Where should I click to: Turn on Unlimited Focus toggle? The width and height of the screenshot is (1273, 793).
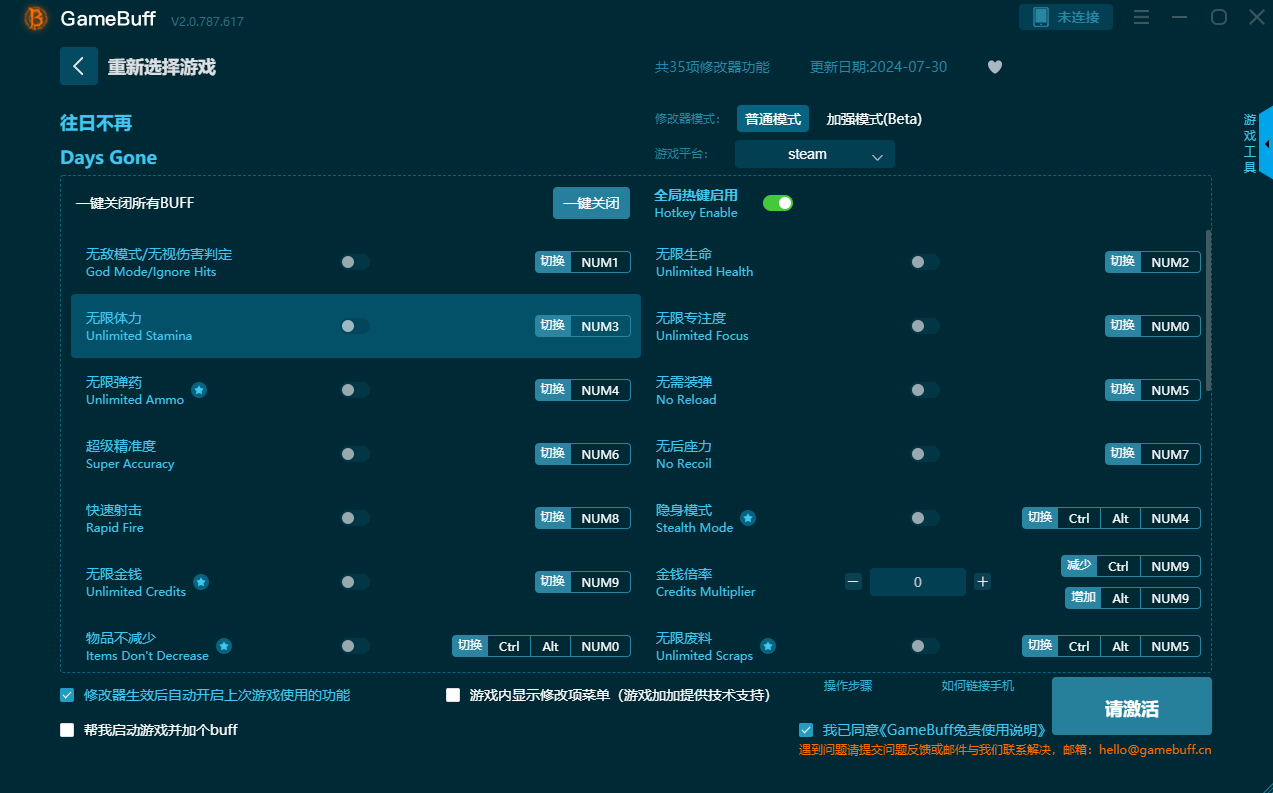pyautogui.click(x=925, y=326)
